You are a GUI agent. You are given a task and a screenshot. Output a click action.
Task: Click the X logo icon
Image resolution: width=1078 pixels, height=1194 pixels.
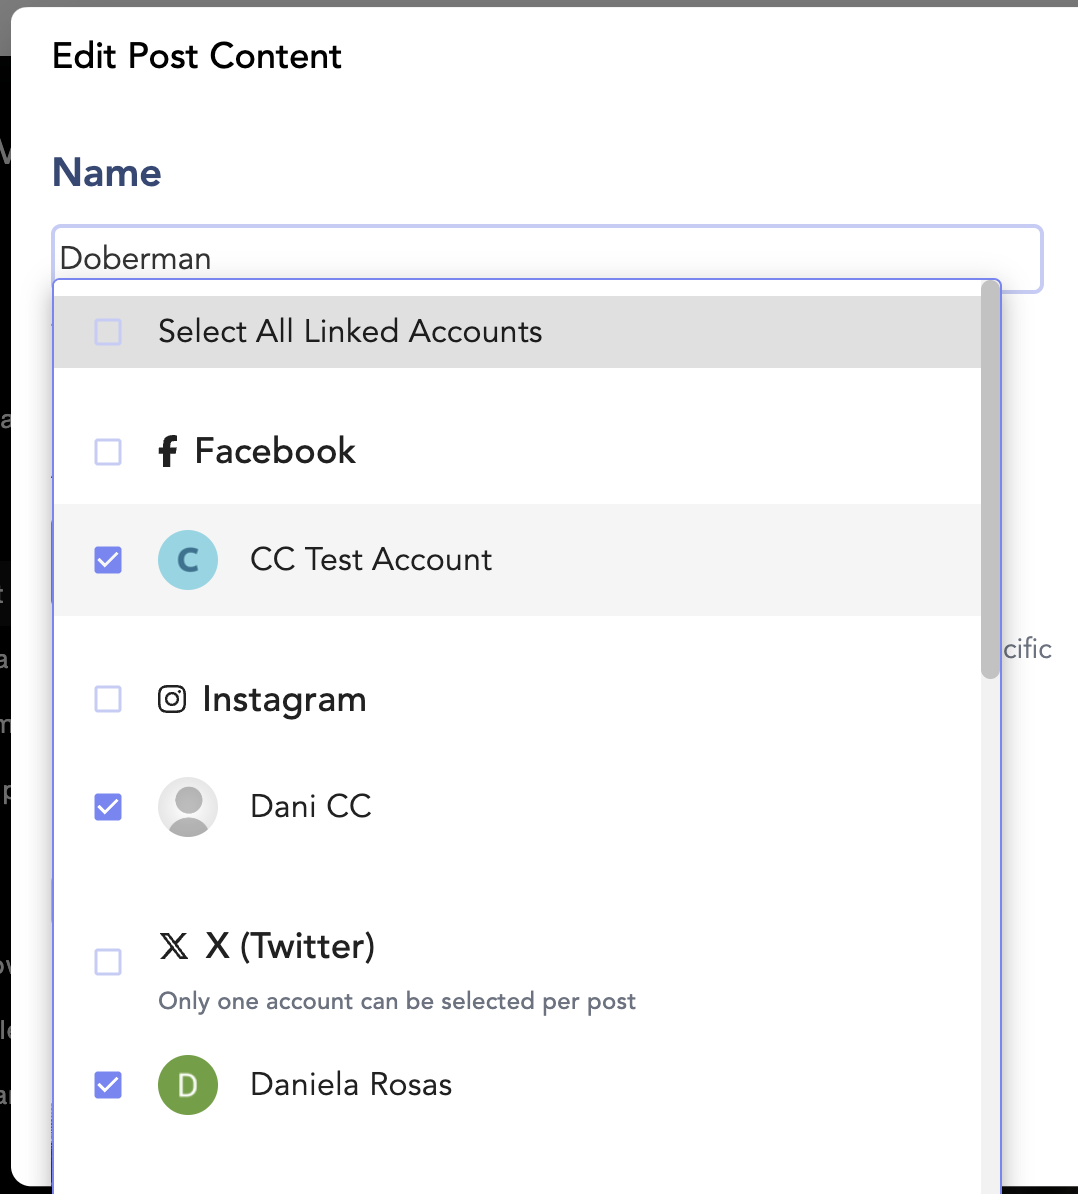(174, 946)
